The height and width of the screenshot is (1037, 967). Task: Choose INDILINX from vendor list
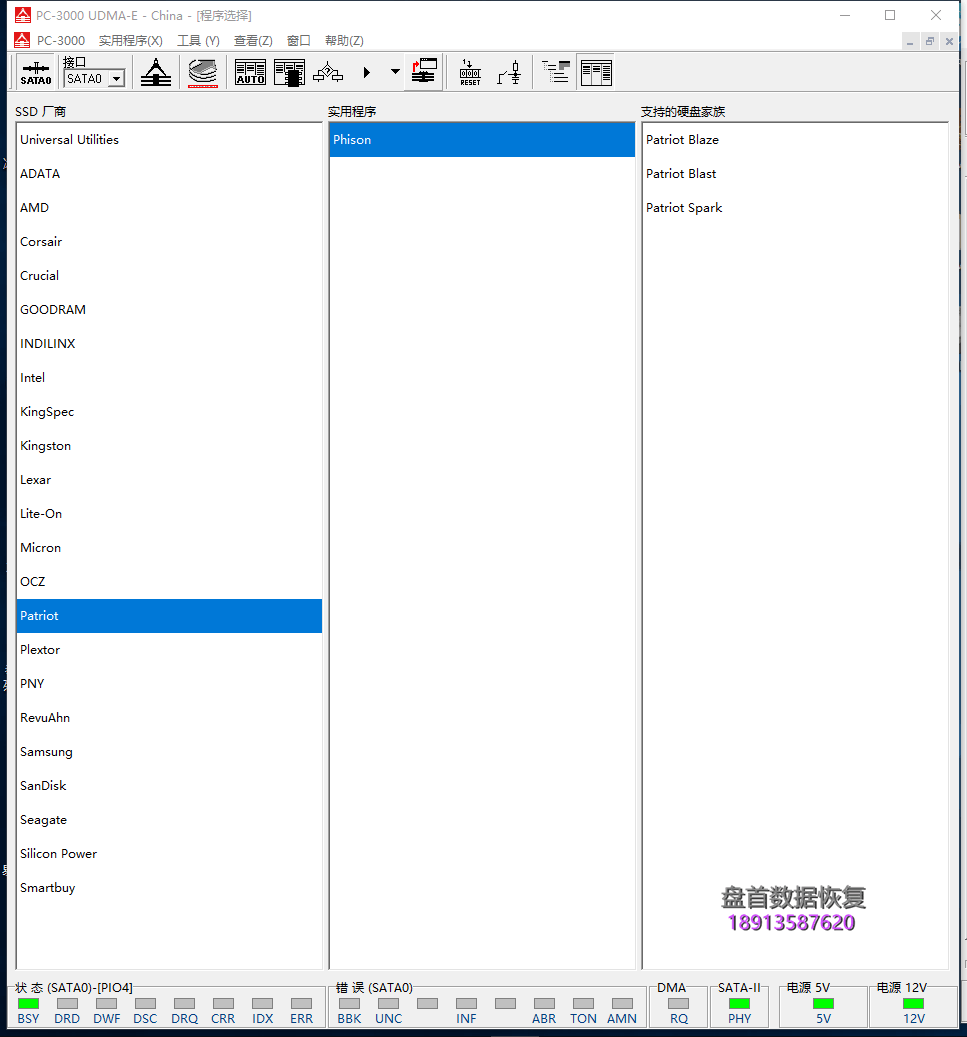click(169, 344)
